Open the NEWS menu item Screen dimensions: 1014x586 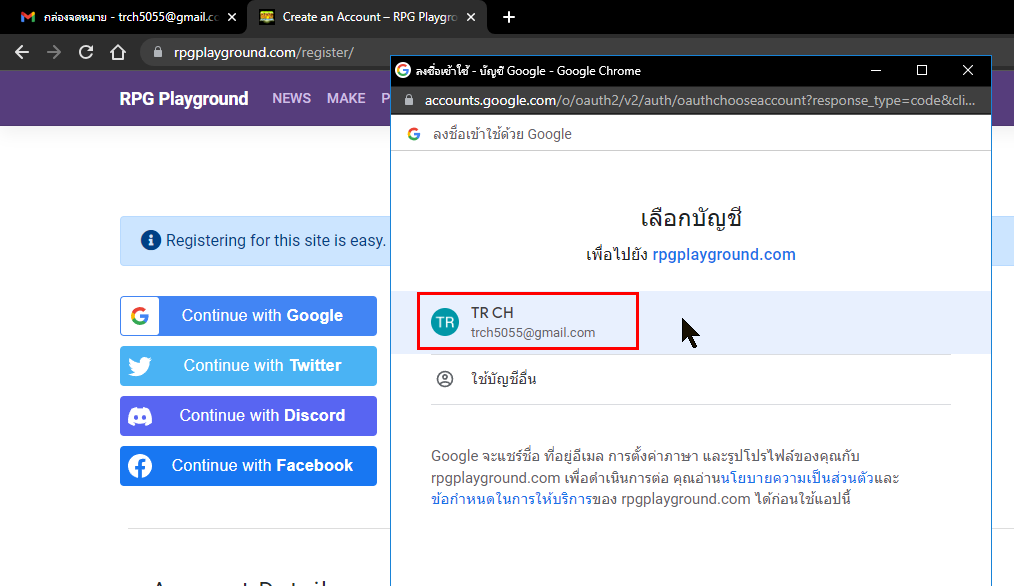[x=292, y=98]
